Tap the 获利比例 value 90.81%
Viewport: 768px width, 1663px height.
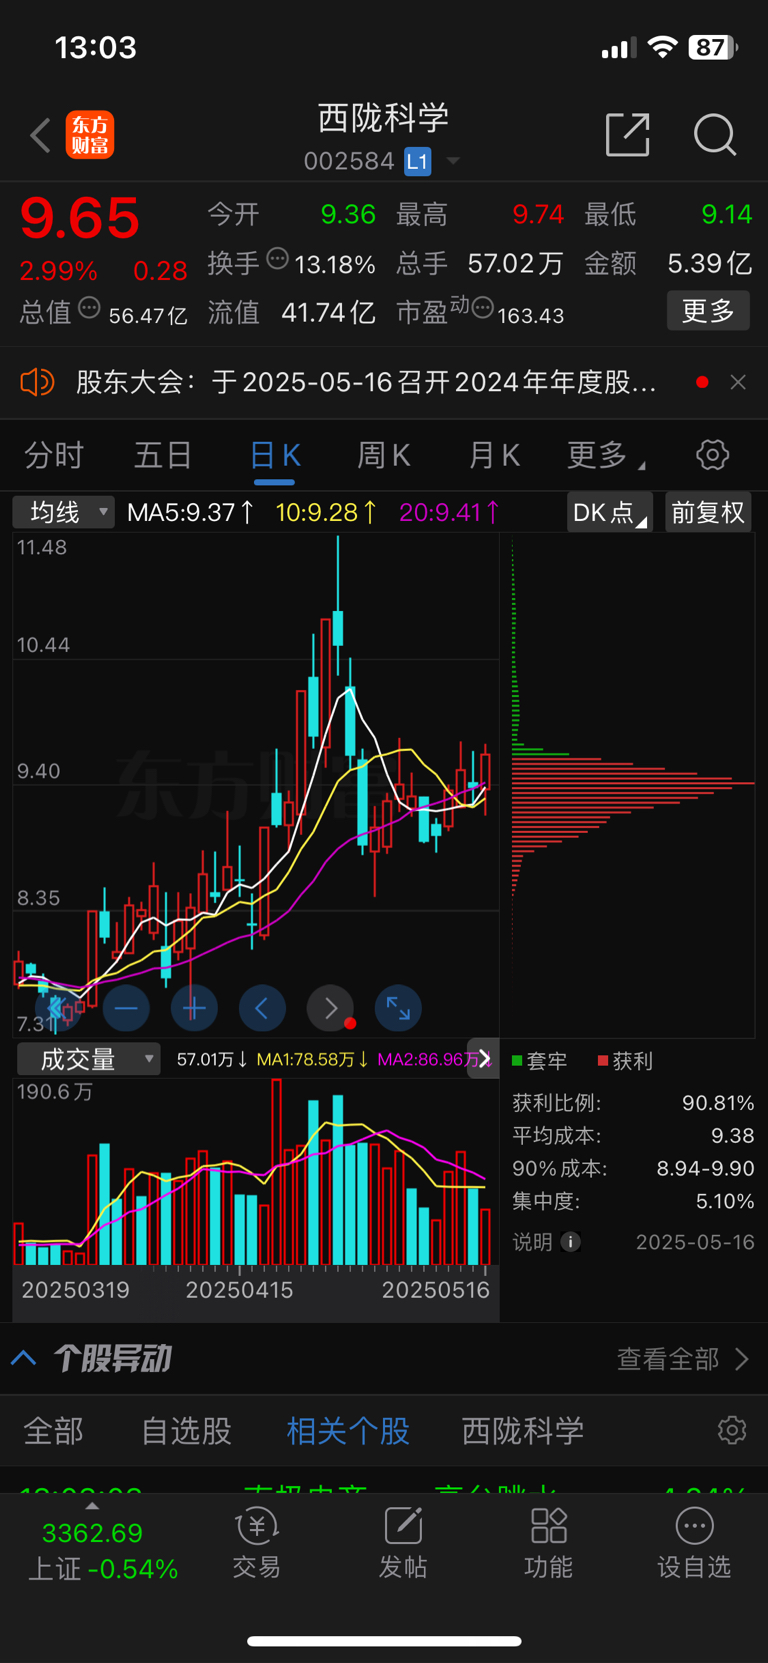pos(718,1103)
